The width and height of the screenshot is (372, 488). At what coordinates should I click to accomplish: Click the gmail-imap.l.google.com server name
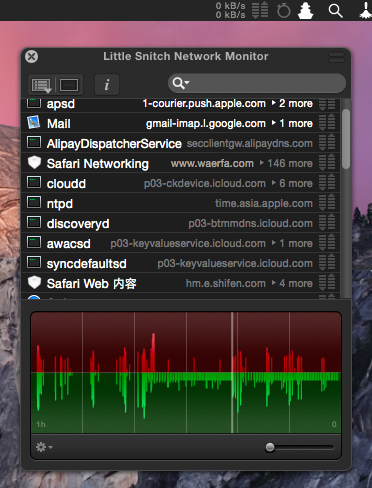206,124
